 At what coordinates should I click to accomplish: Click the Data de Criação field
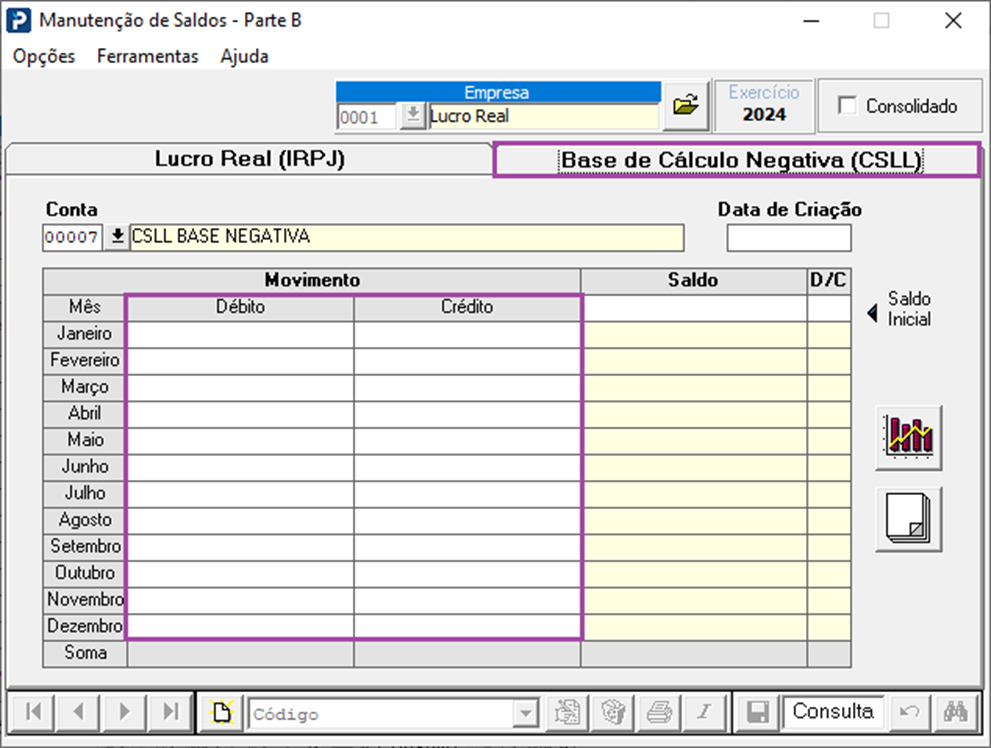[789, 238]
